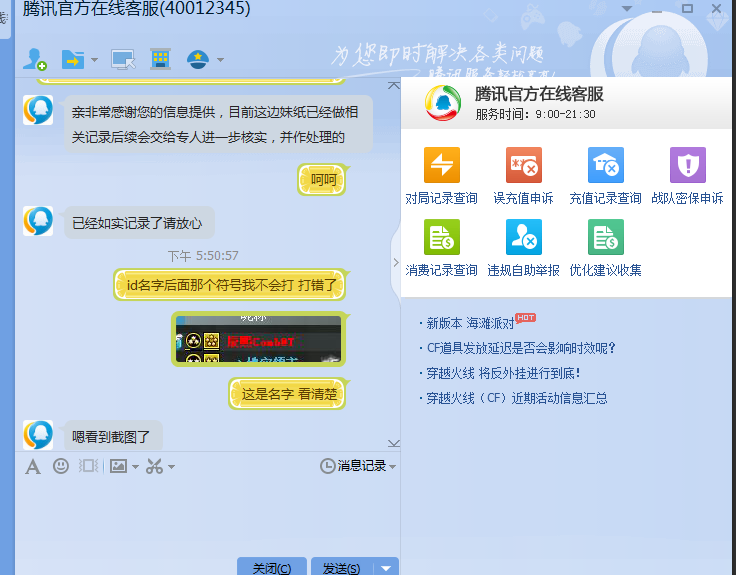The width and height of the screenshot is (736, 575).
Task: Open the emoji smiley picker
Action: [x=61, y=466]
